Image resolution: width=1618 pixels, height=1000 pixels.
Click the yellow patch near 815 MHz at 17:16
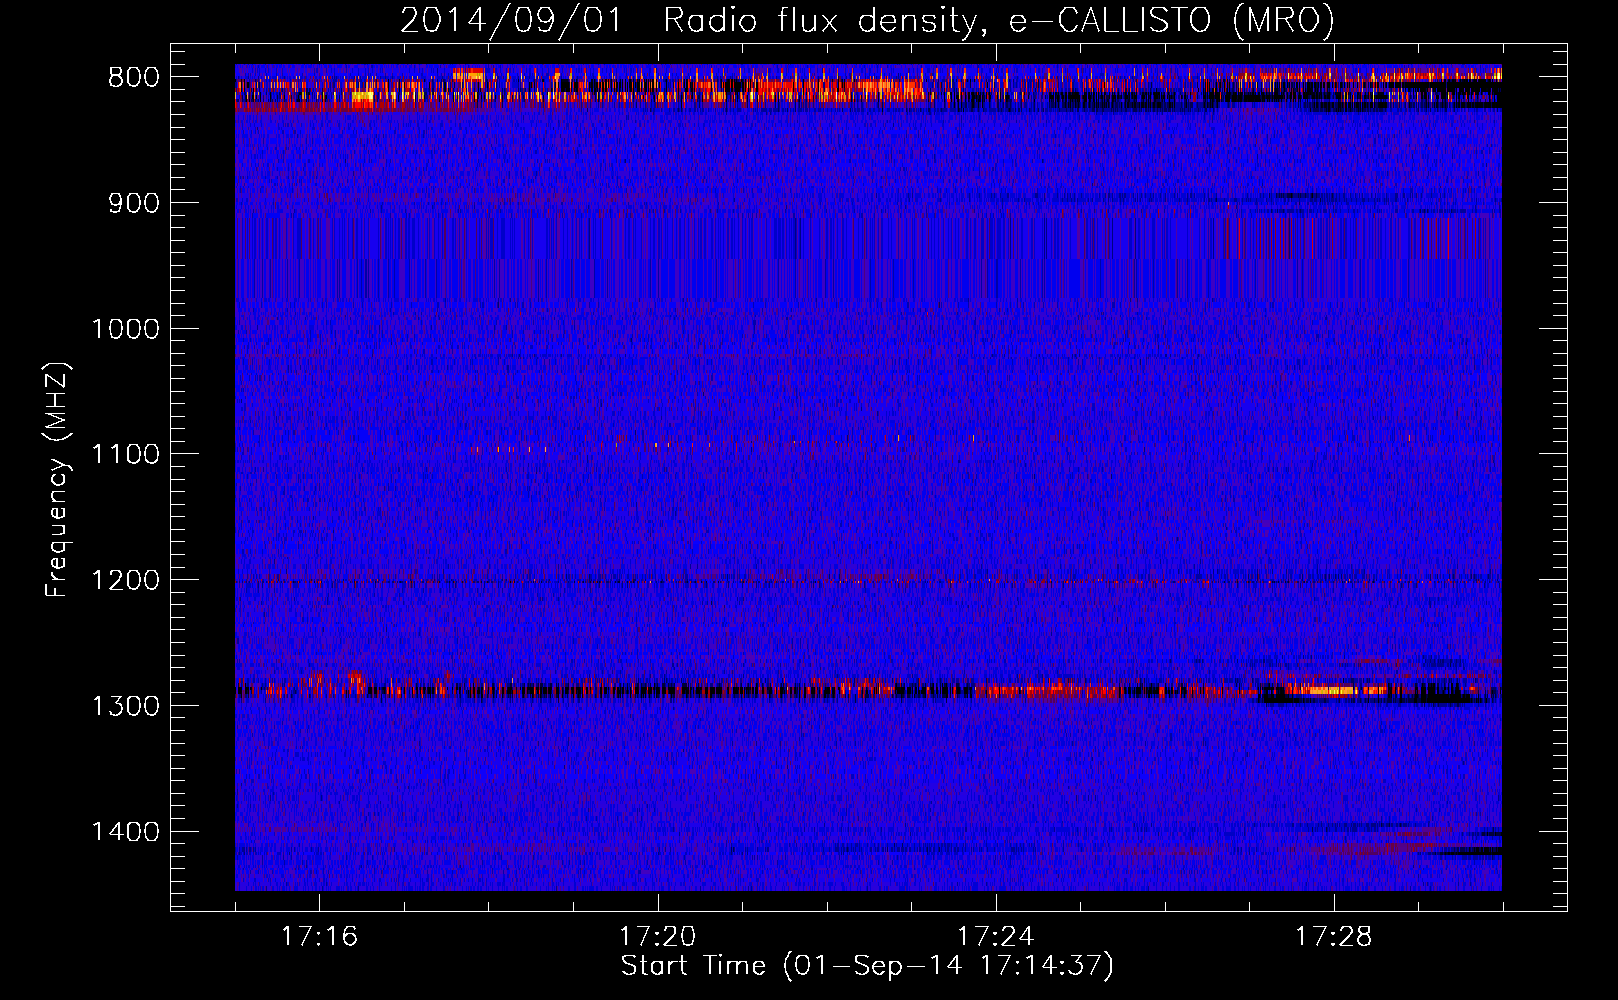tap(362, 97)
